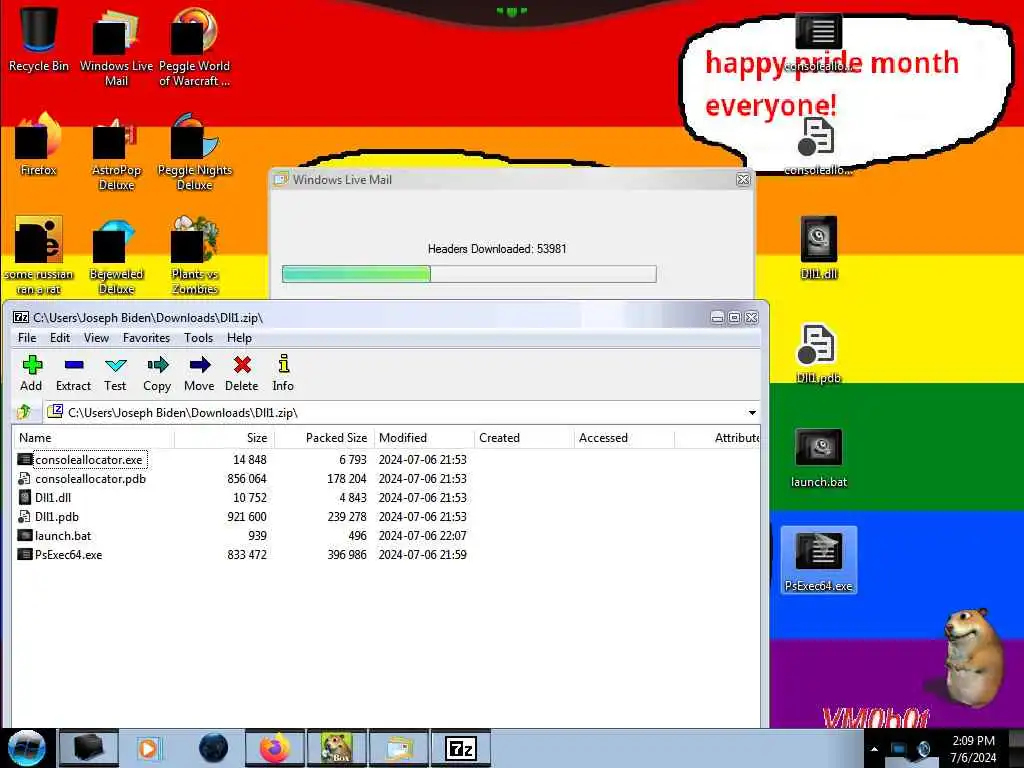Screen dimensions: 1024x768
Task: Click the Windows Live Mail download progress bar
Action: pos(469,274)
